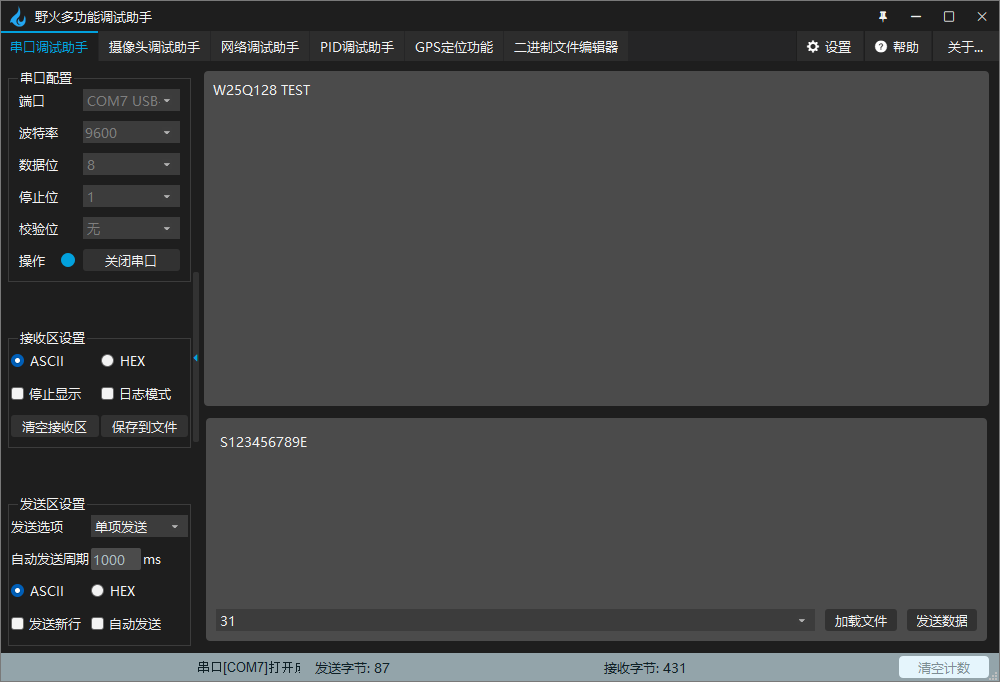Click the blue serial port status indicator
The image size is (1000, 682).
tap(68, 260)
